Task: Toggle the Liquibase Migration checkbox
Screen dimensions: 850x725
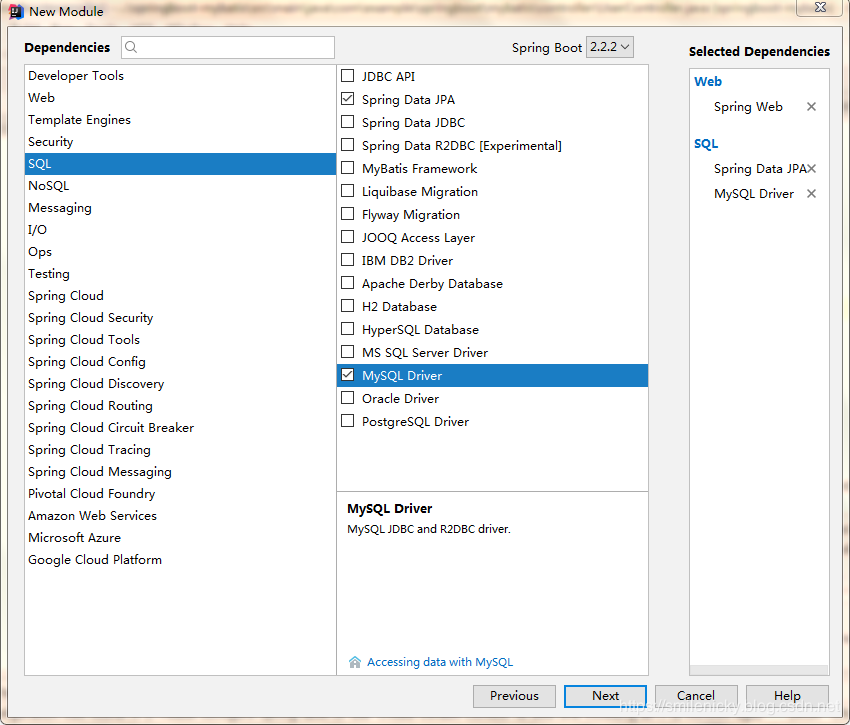Action: [x=347, y=191]
